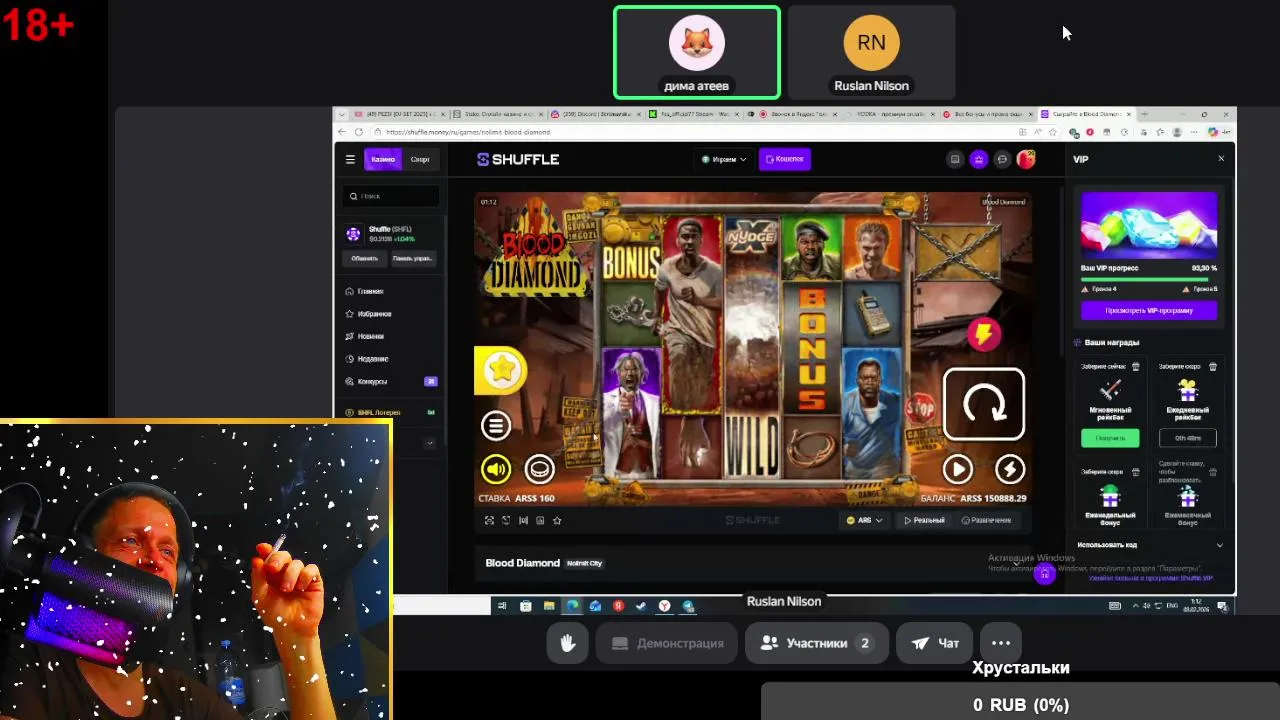Open the red lightning bonus buy button
The image size is (1280, 720).
[984, 334]
